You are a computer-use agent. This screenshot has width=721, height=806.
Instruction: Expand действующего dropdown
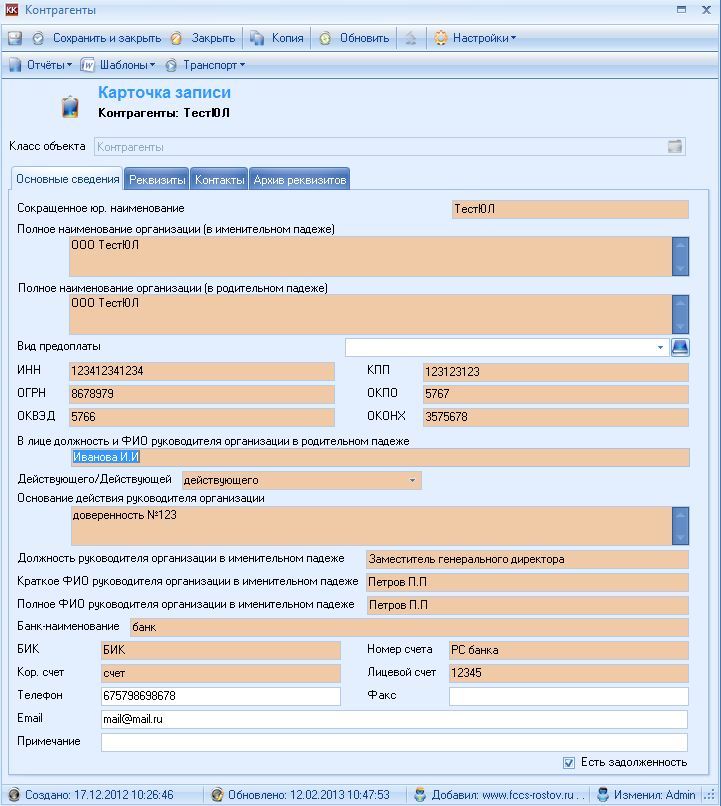click(412, 481)
